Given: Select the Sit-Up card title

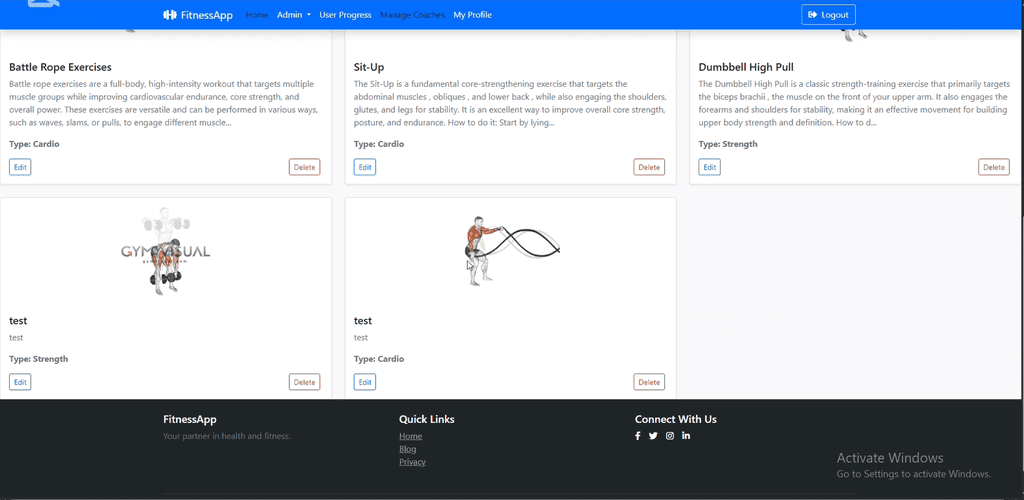Looking at the screenshot, I should coord(369,67).
